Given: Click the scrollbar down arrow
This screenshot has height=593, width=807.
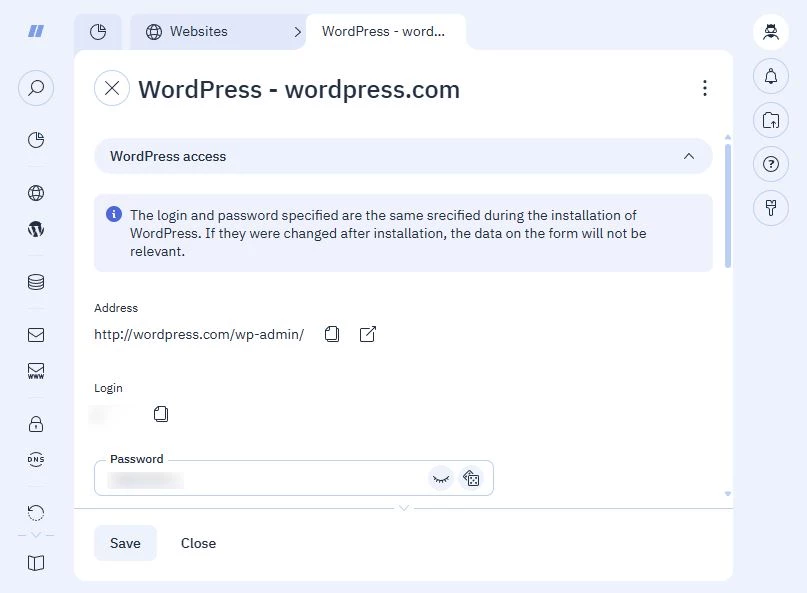Looking at the screenshot, I should coord(728,494).
